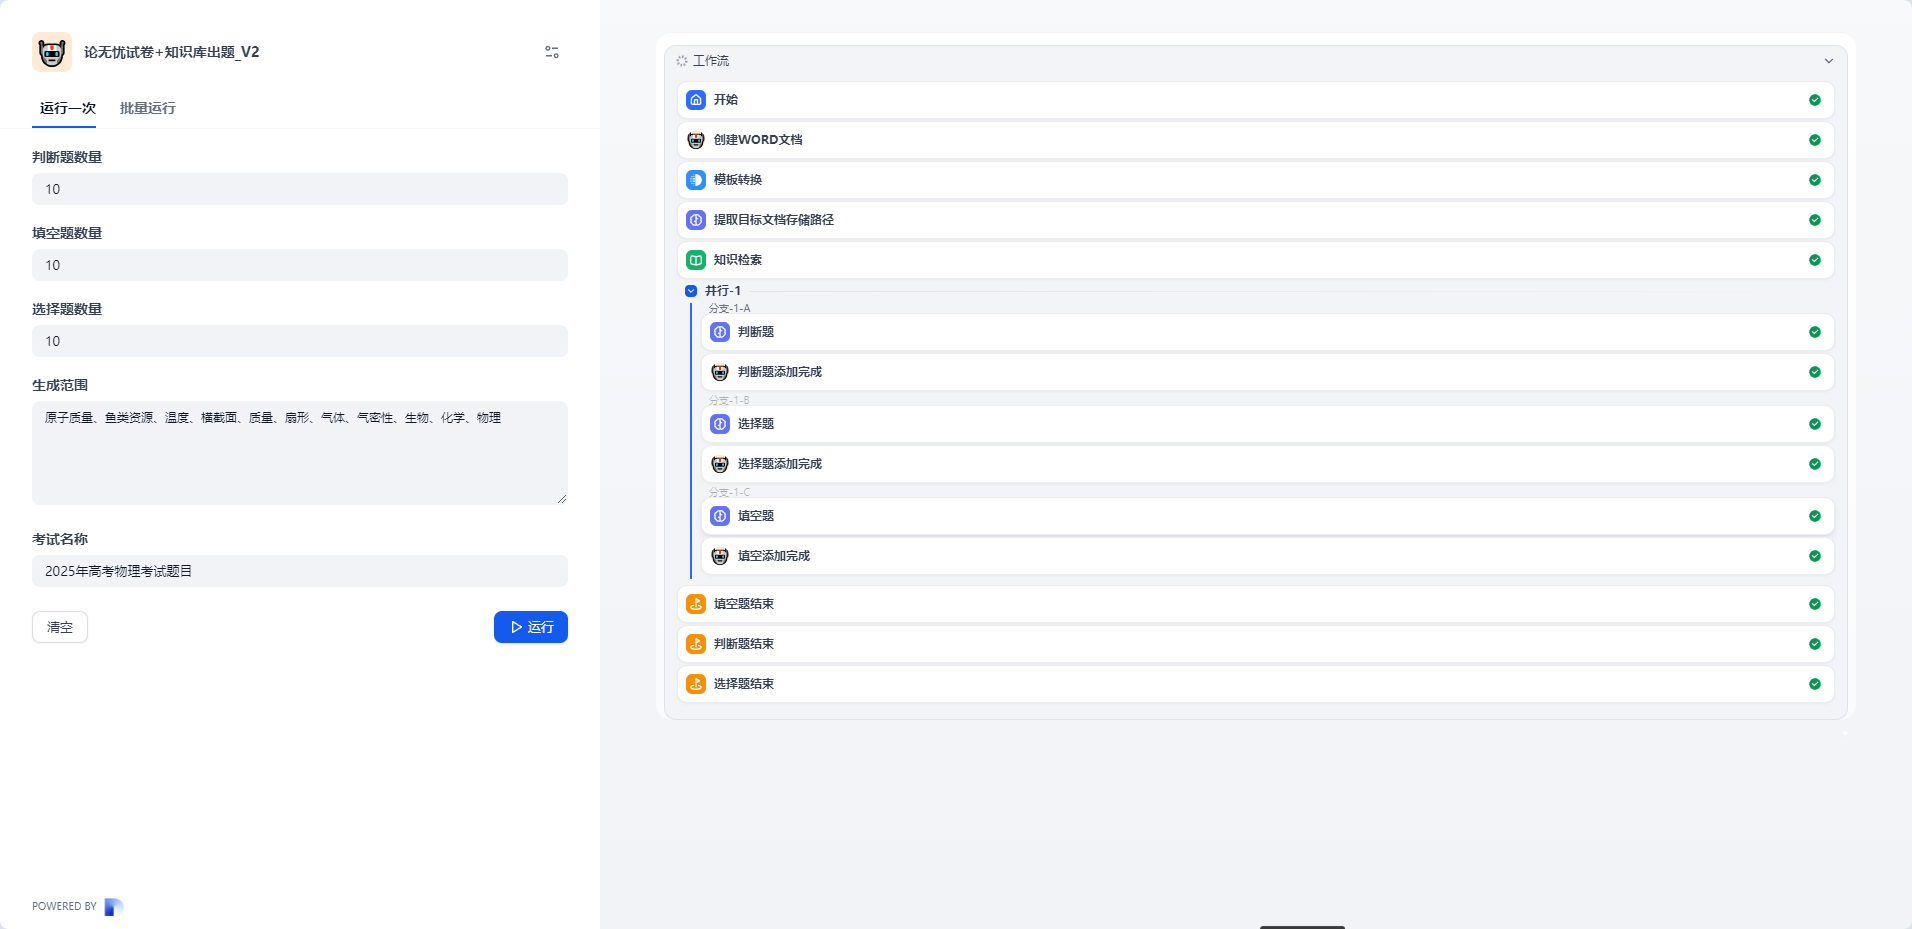Click the blue home icon for 开始
Image resolution: width=1912 pixels, height=929 pixels.
[x=696, y=100]
